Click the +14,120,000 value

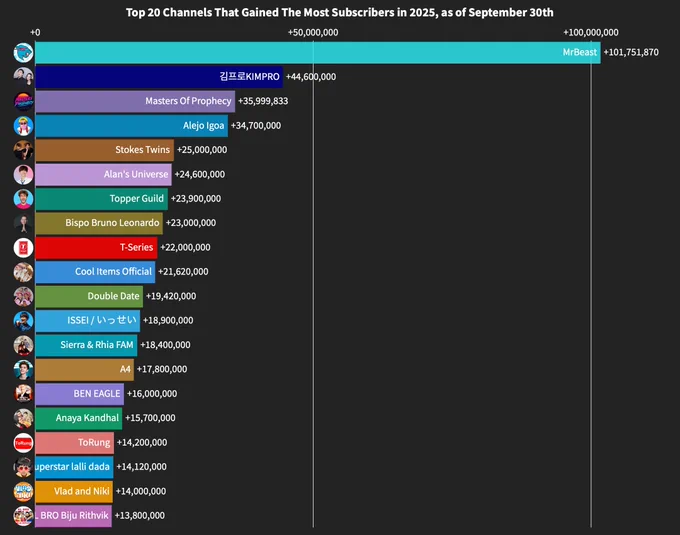[x=141, y=467]
